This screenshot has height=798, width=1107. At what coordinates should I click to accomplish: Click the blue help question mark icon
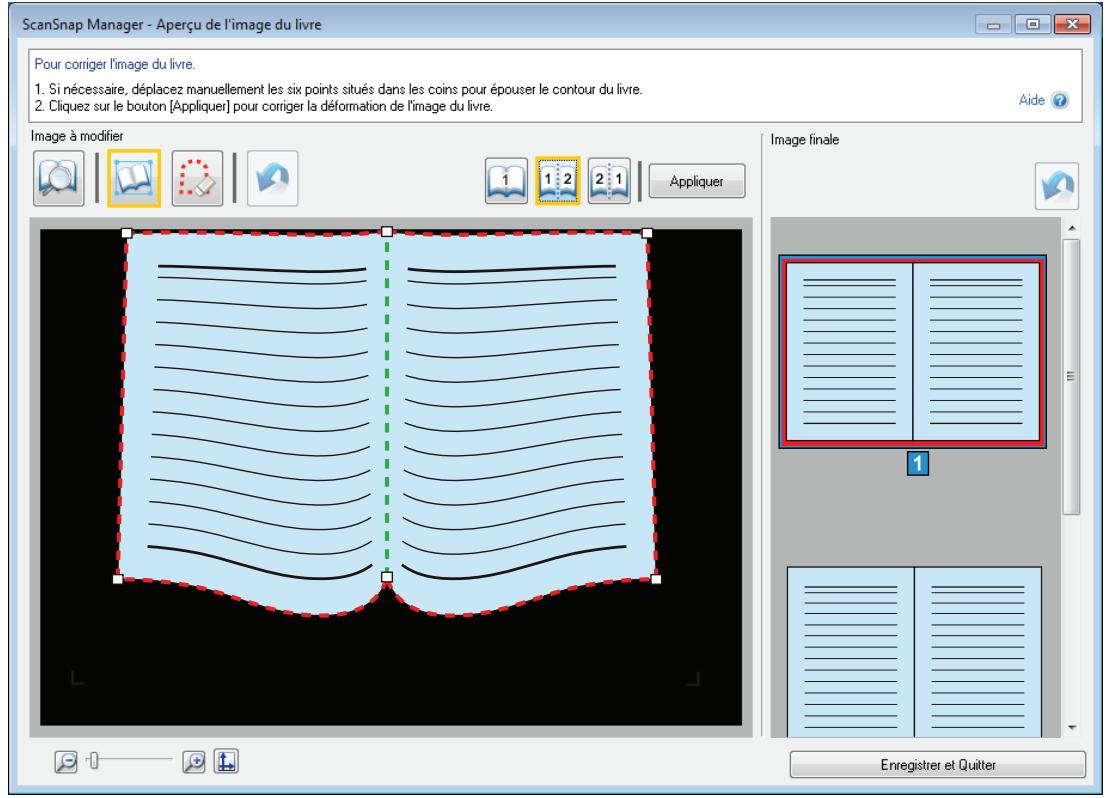(1060, 100)
